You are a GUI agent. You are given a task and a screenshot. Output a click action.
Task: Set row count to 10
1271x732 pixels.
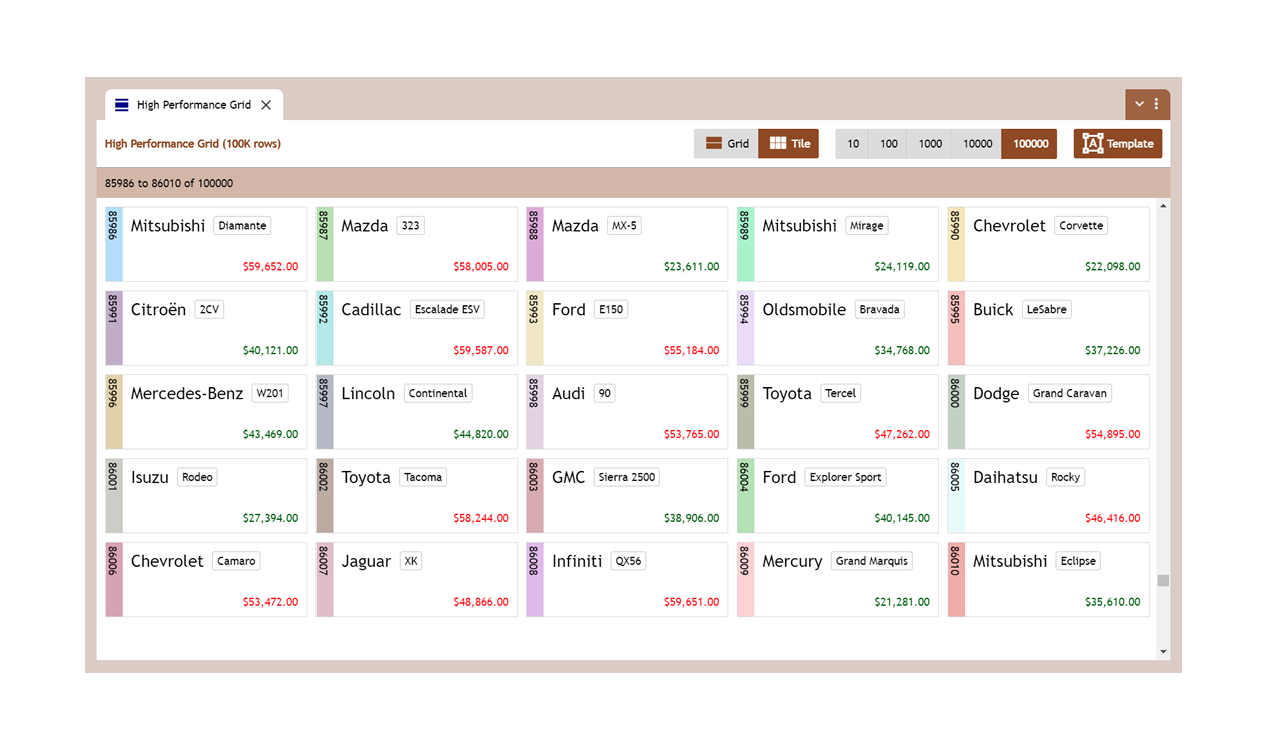853,144
